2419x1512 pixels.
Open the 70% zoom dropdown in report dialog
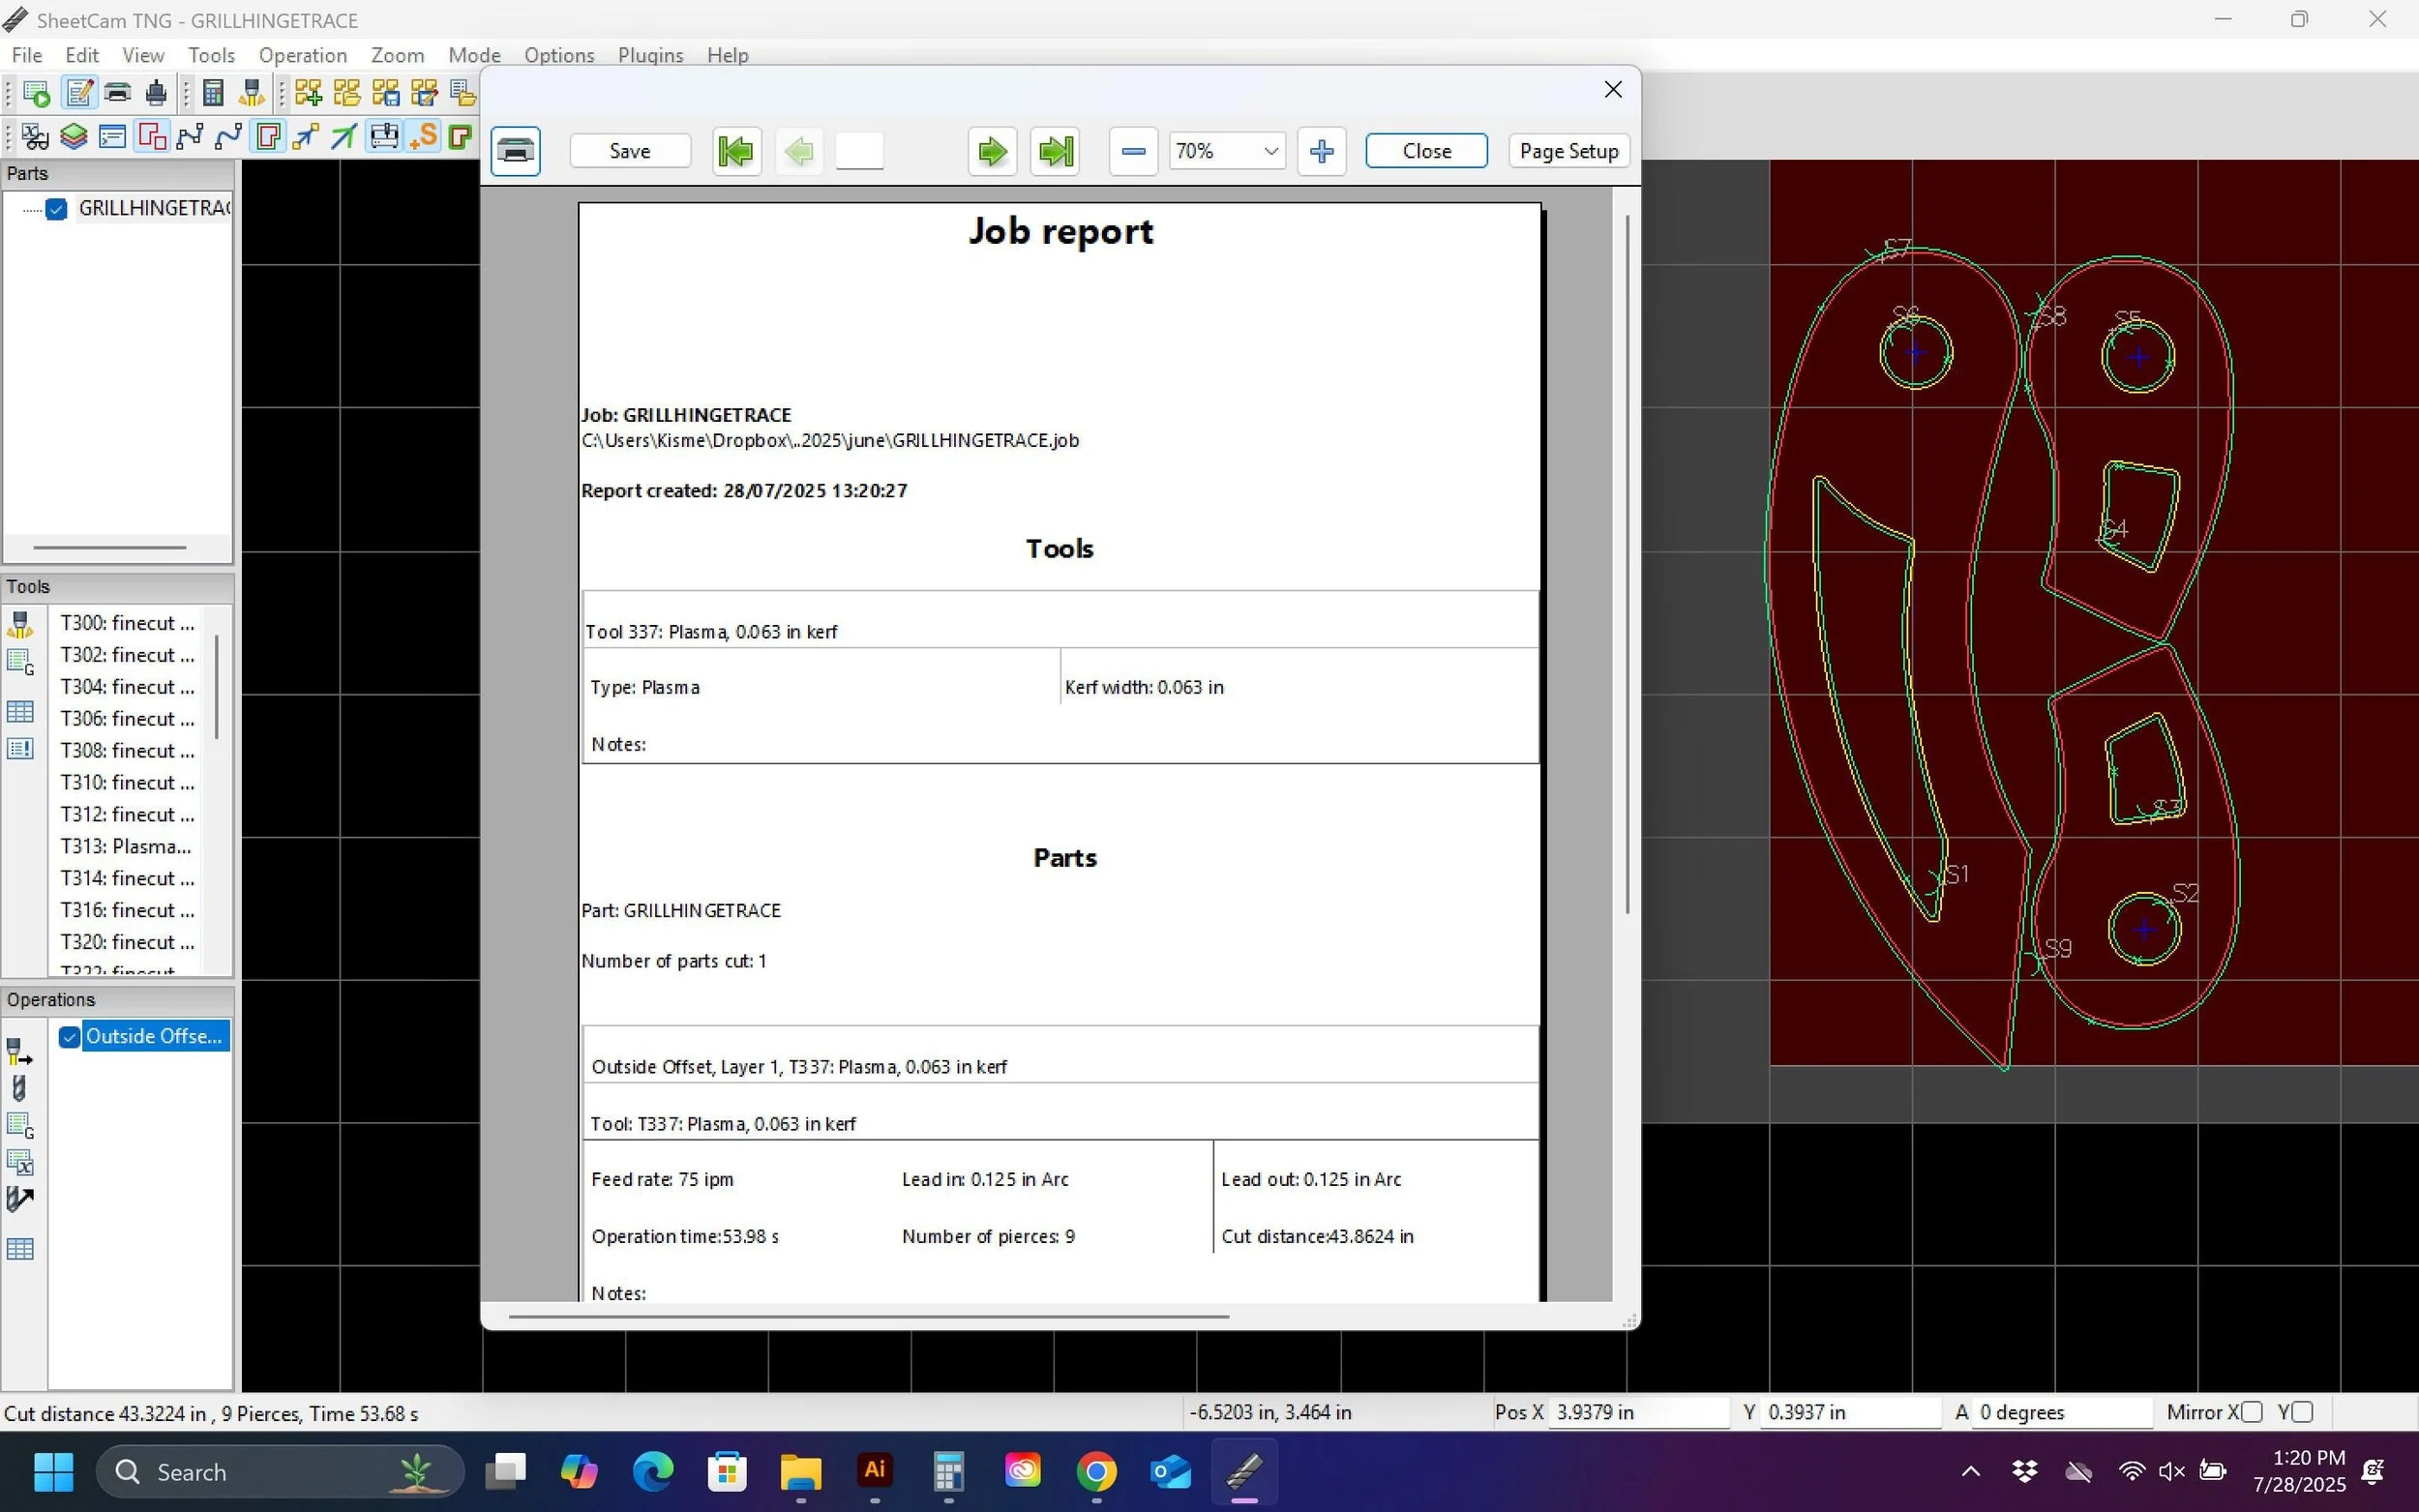tap(1227, 151)
